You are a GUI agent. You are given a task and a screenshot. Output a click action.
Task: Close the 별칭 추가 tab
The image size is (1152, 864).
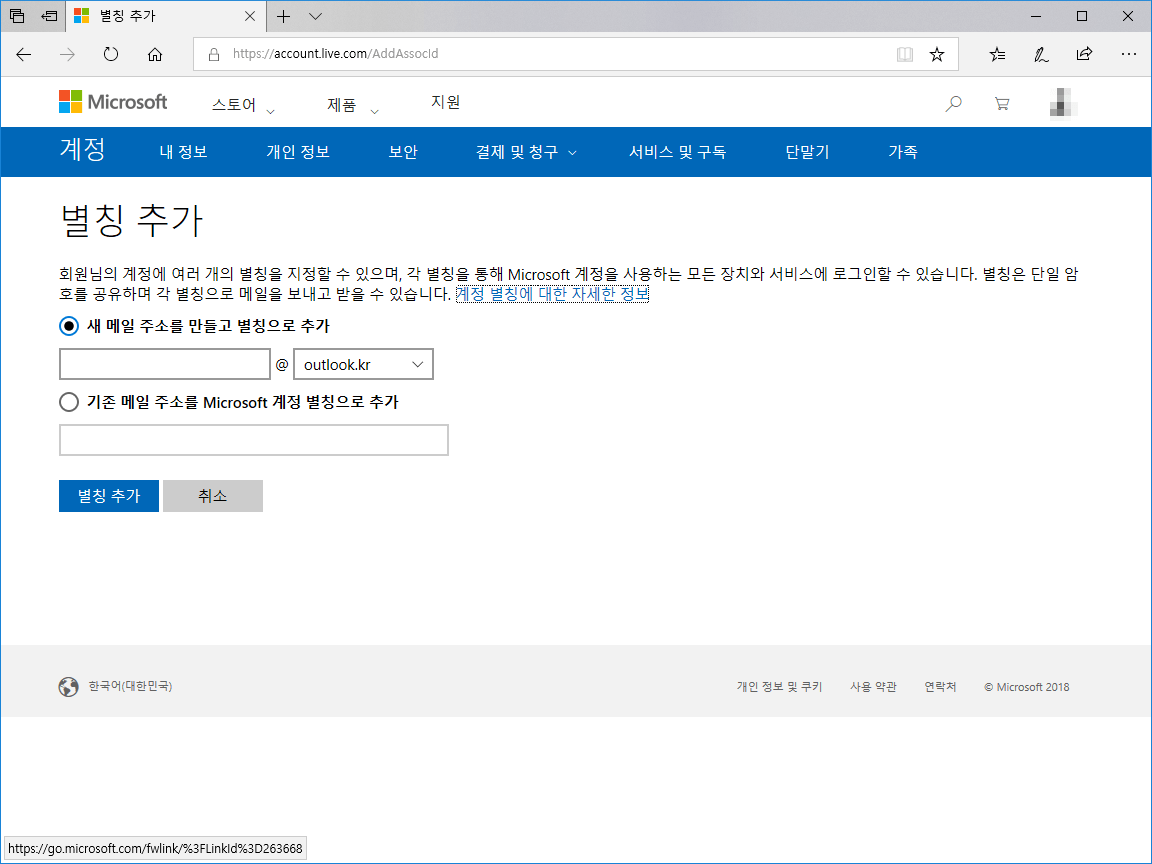coord(250,16)
